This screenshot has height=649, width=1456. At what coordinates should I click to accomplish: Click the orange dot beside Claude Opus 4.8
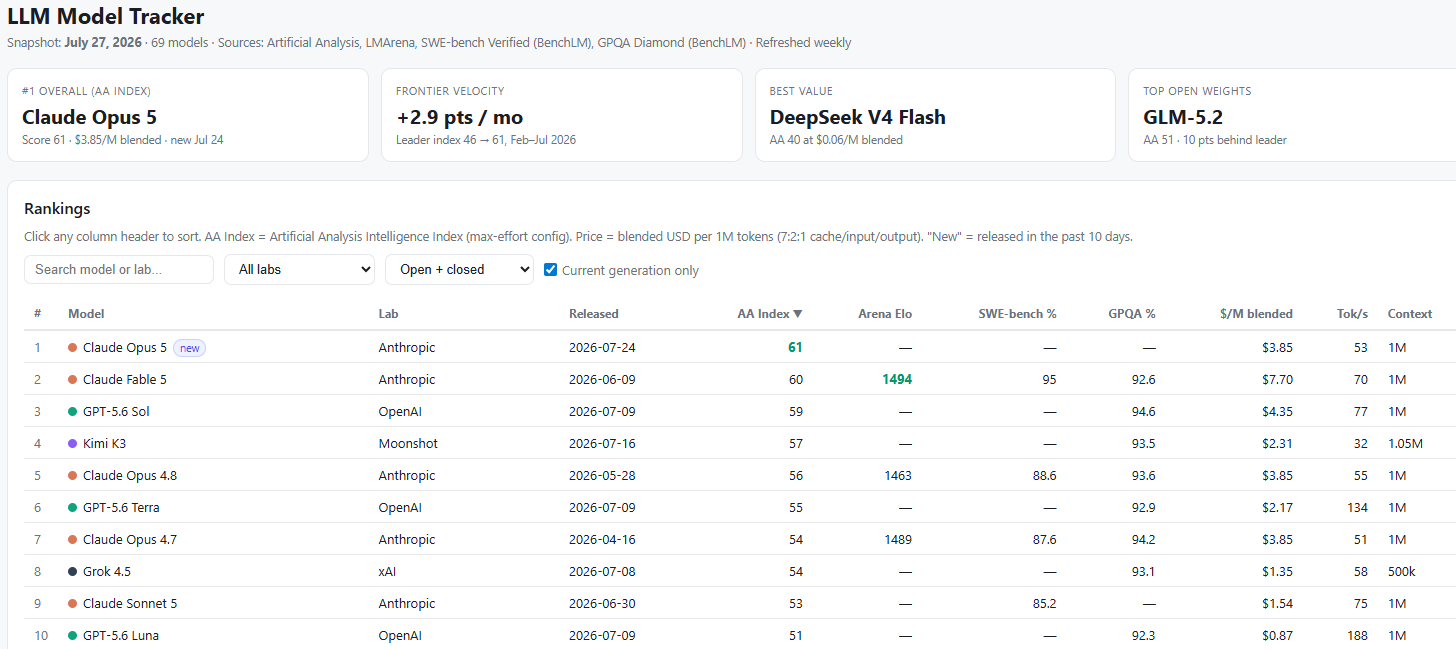coord(72,475)
